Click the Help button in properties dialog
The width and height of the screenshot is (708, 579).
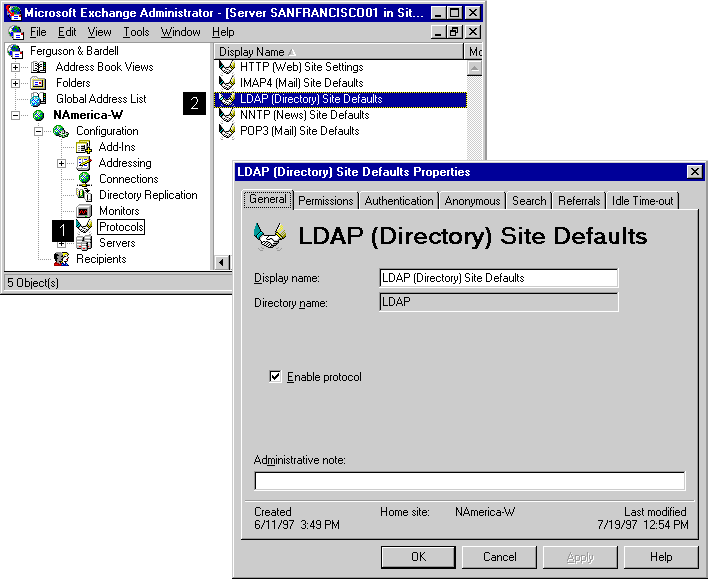(x=661, y=557)
